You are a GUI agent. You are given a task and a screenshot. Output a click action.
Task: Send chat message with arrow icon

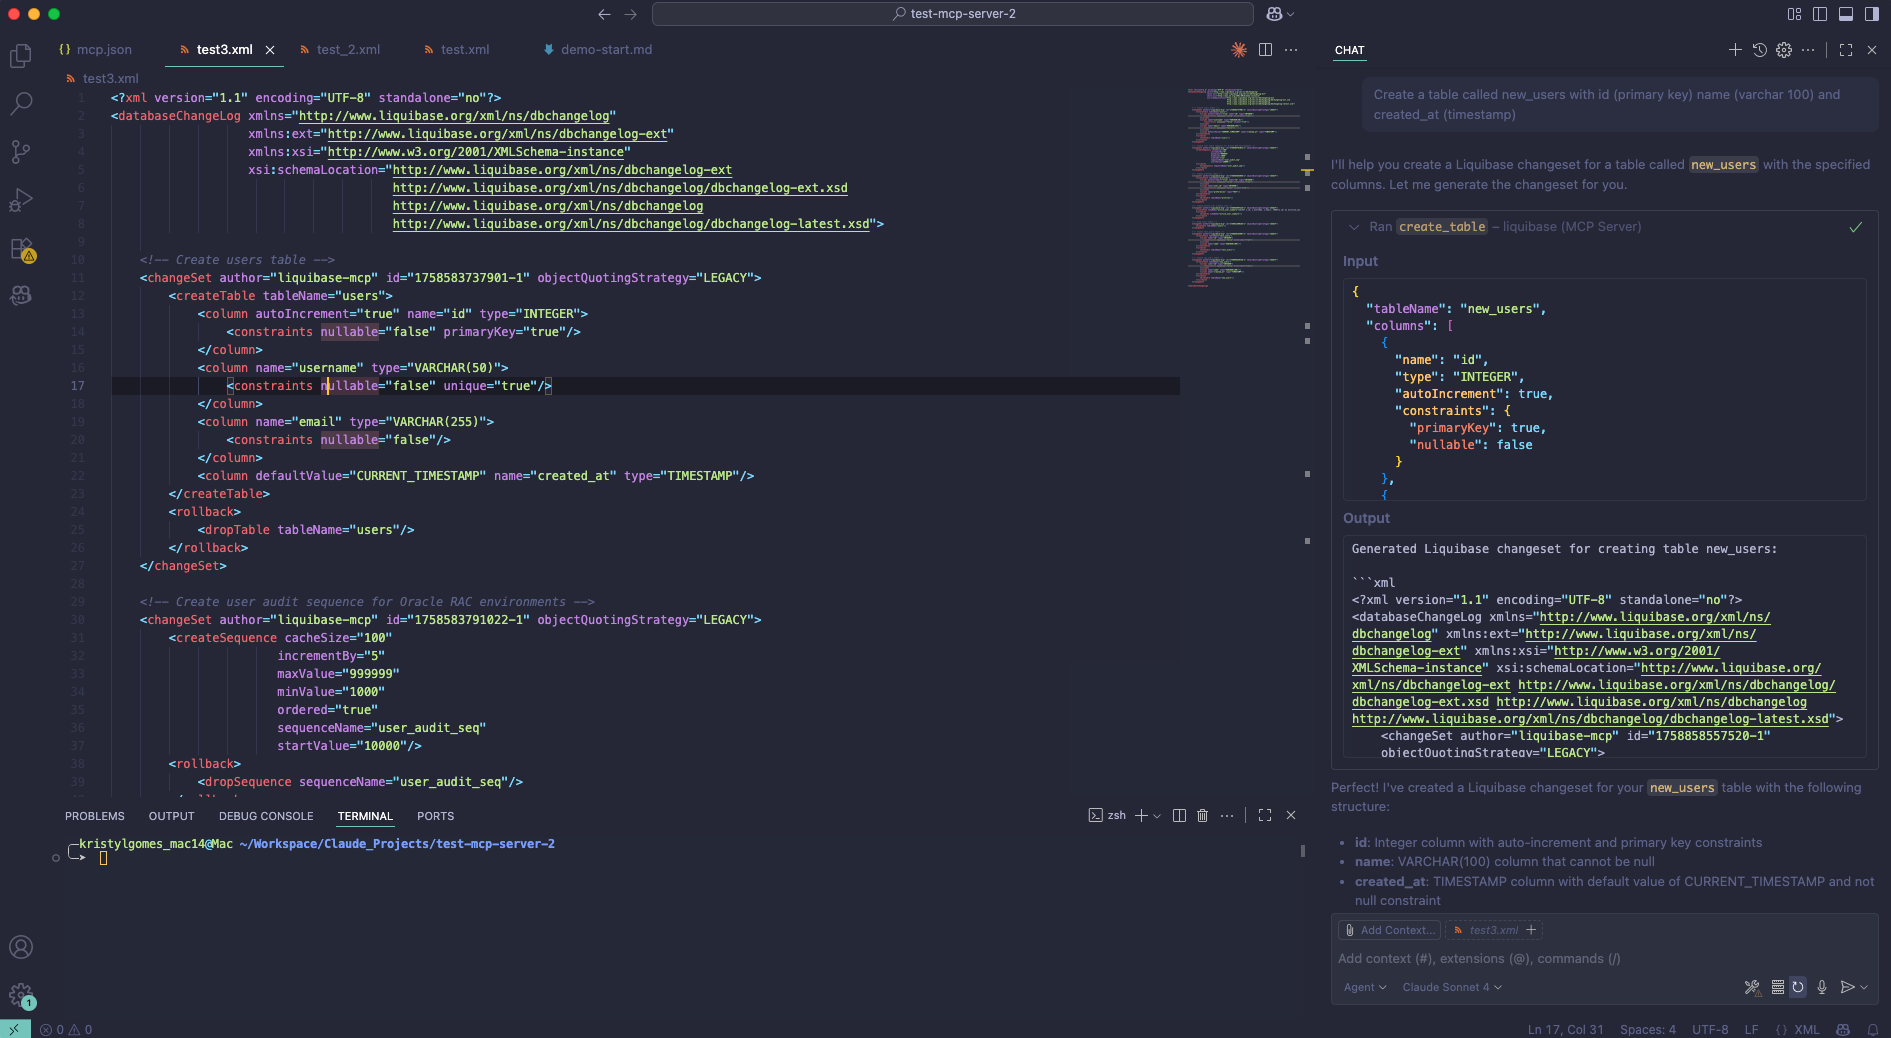(1847, 987)
